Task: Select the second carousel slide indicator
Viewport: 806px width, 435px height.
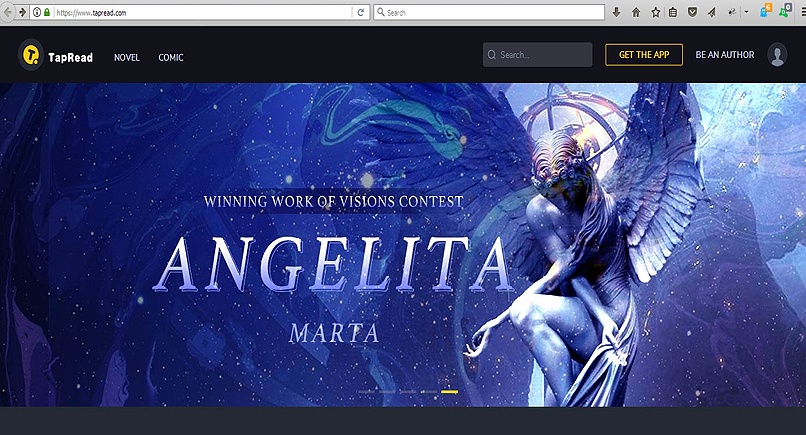Action: point(387,392)
